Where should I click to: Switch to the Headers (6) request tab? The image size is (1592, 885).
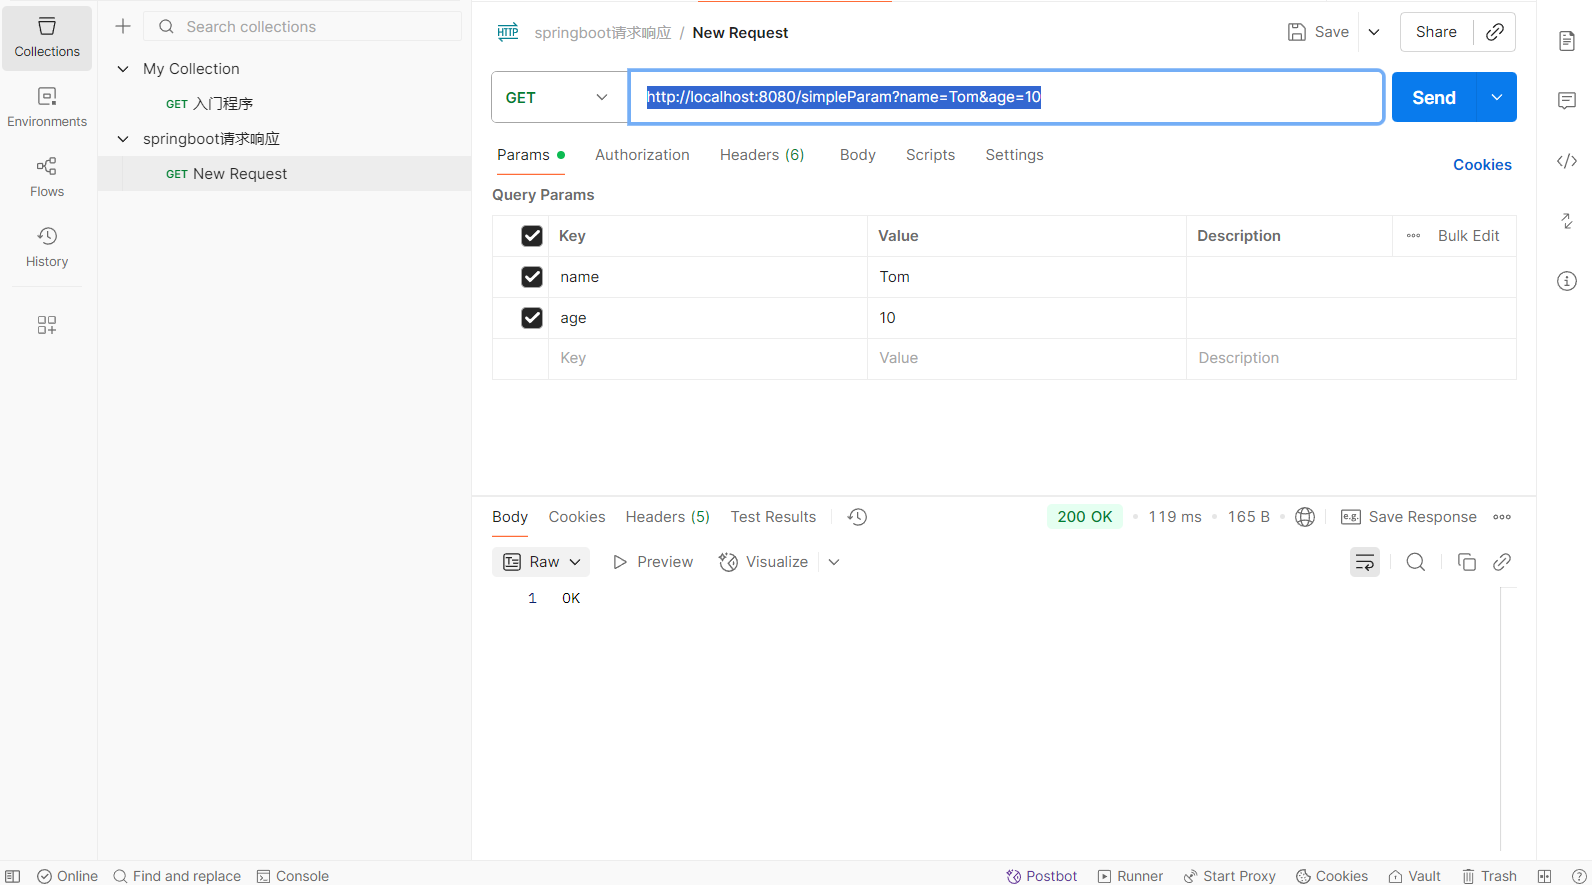click(762, 155)
